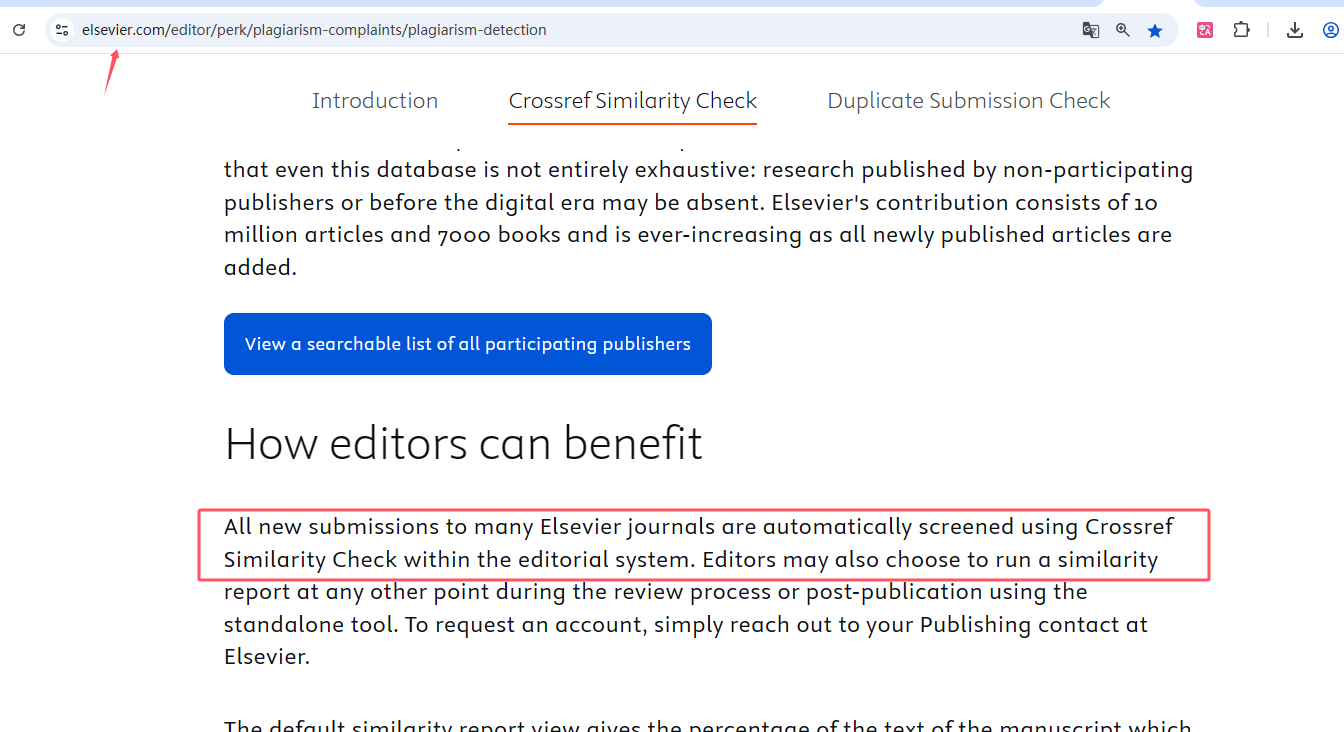Open the zoom magnifier icon in address bar
This screenshot has width=1344, height=732.
coord(1123,30)
